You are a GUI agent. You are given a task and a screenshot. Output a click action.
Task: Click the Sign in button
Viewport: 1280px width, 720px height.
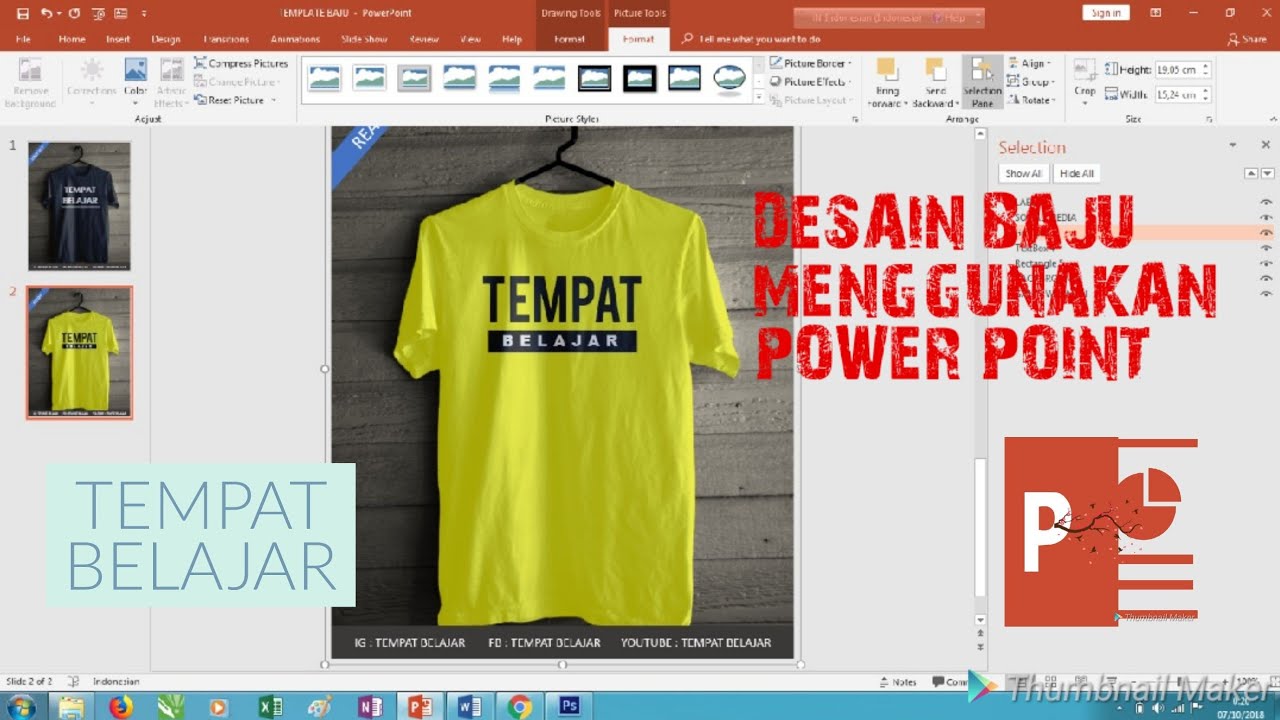1105,13
